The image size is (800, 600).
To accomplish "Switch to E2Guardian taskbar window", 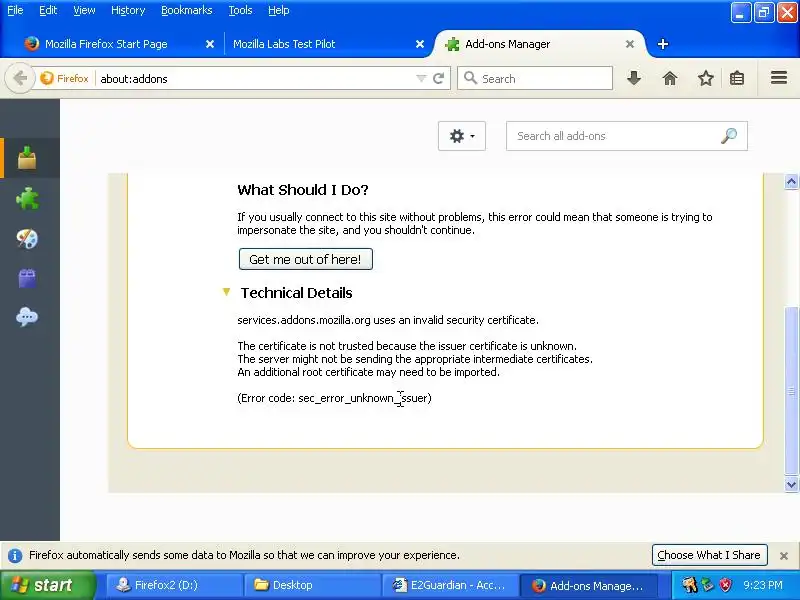I will 450,585.
